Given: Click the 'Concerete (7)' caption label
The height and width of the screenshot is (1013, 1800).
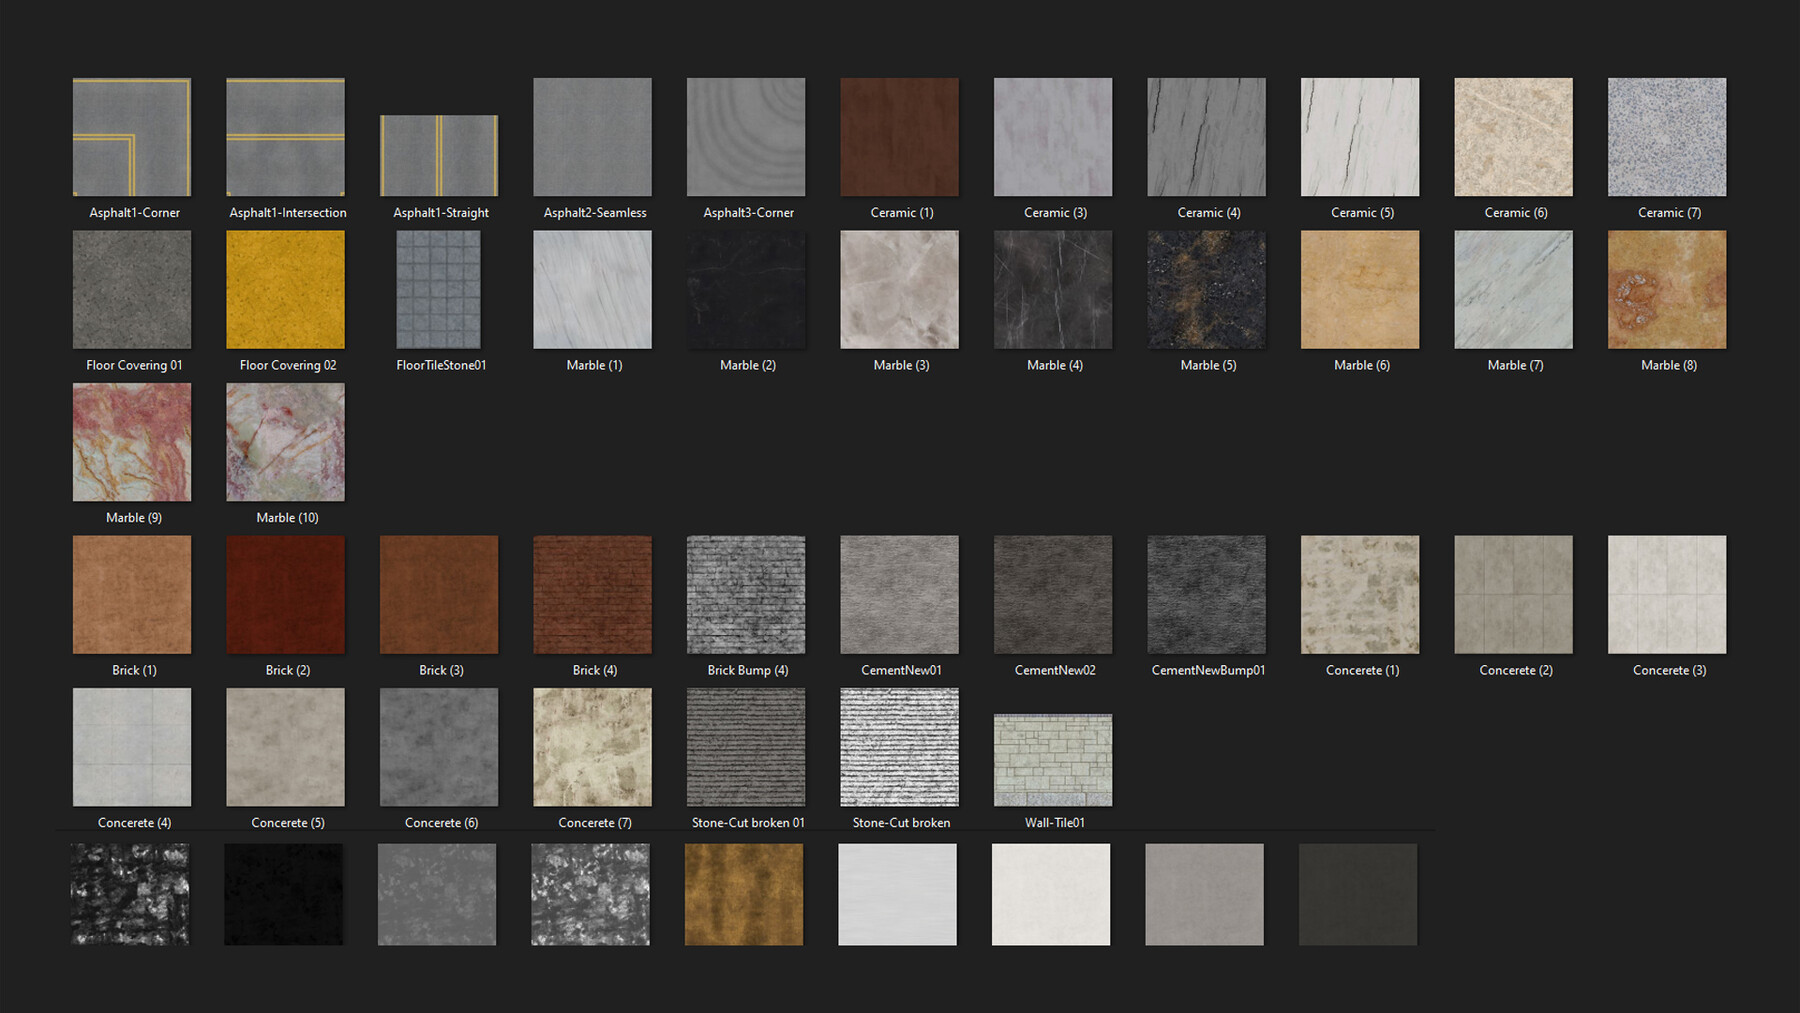Looking at the screenshot, I should (595, 822).
